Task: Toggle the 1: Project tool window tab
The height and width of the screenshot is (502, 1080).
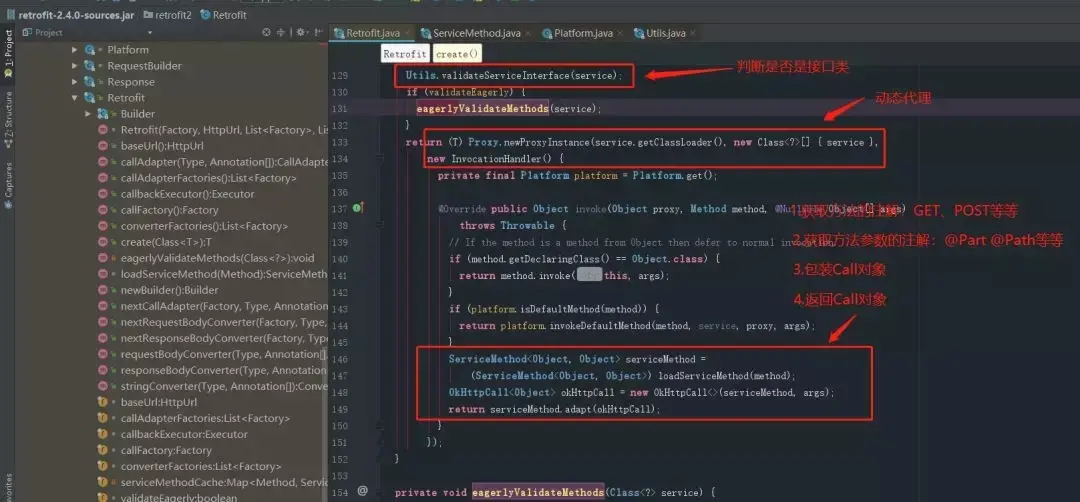Action: coord(8,53)
